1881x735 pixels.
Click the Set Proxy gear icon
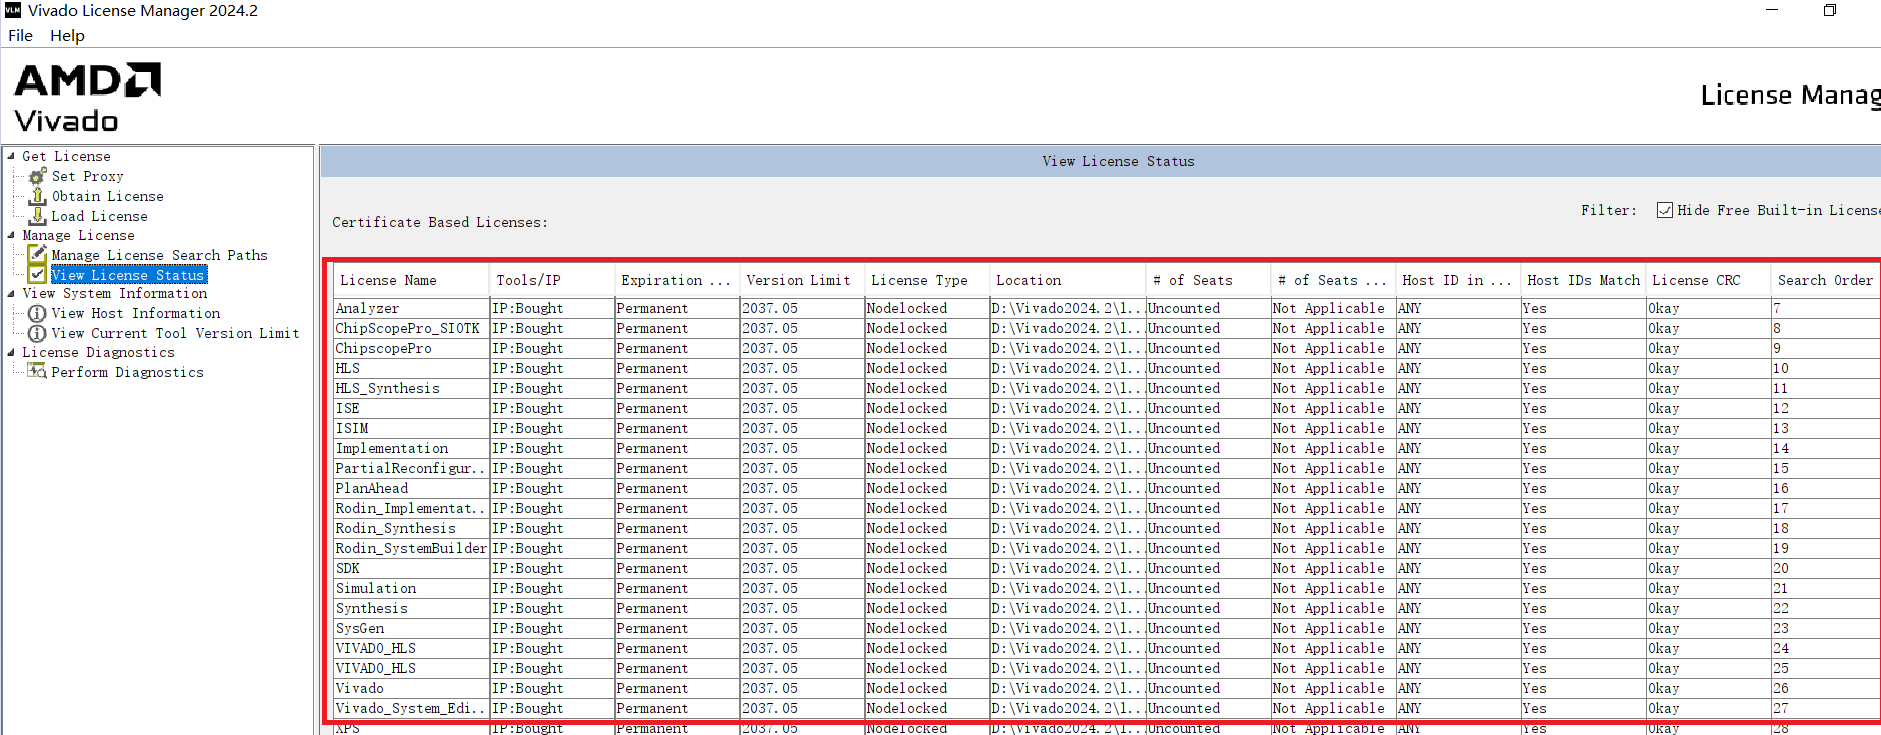tap(38, 176)
